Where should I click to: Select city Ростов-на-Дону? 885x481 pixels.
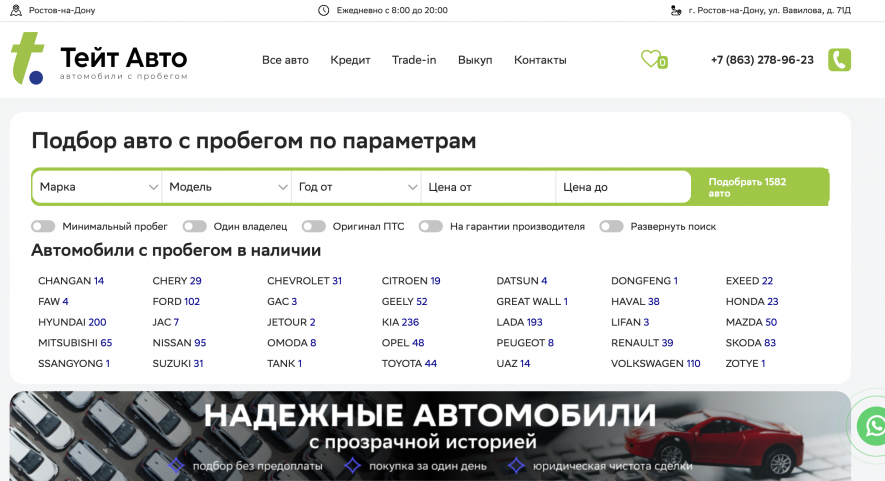click(62, 10)
